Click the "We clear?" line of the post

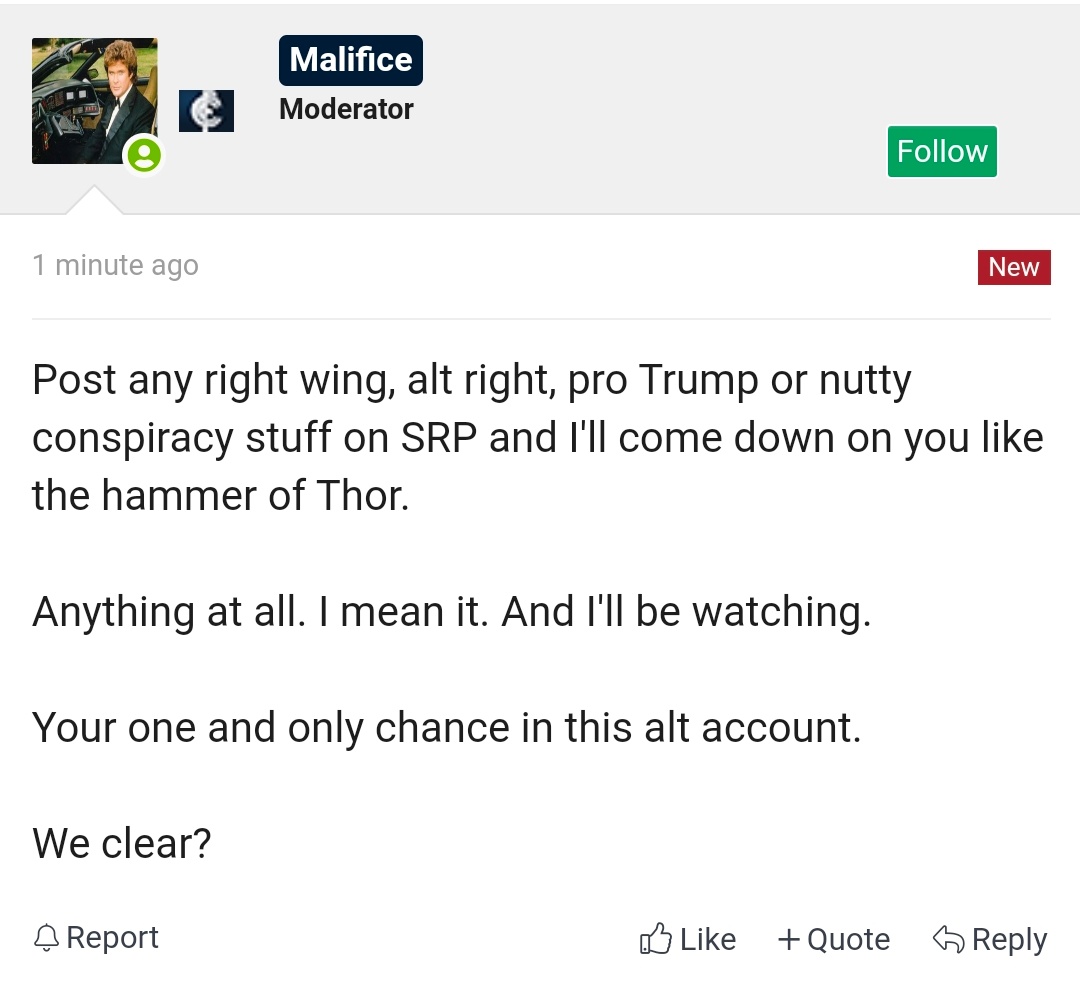coord(121,843)
